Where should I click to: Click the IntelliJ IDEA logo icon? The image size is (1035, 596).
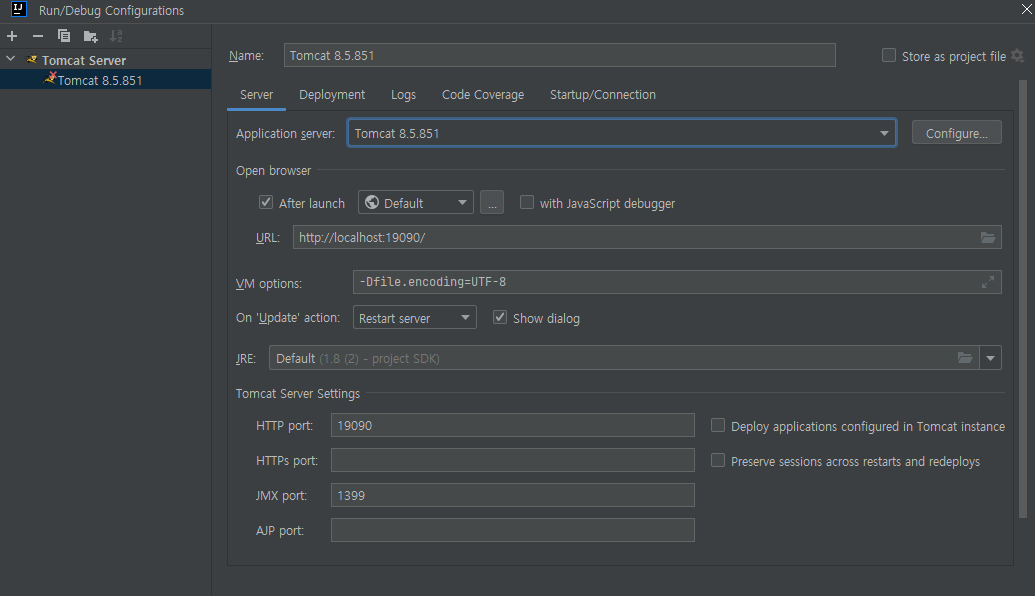pyautogui.click(x=18, y=9)
